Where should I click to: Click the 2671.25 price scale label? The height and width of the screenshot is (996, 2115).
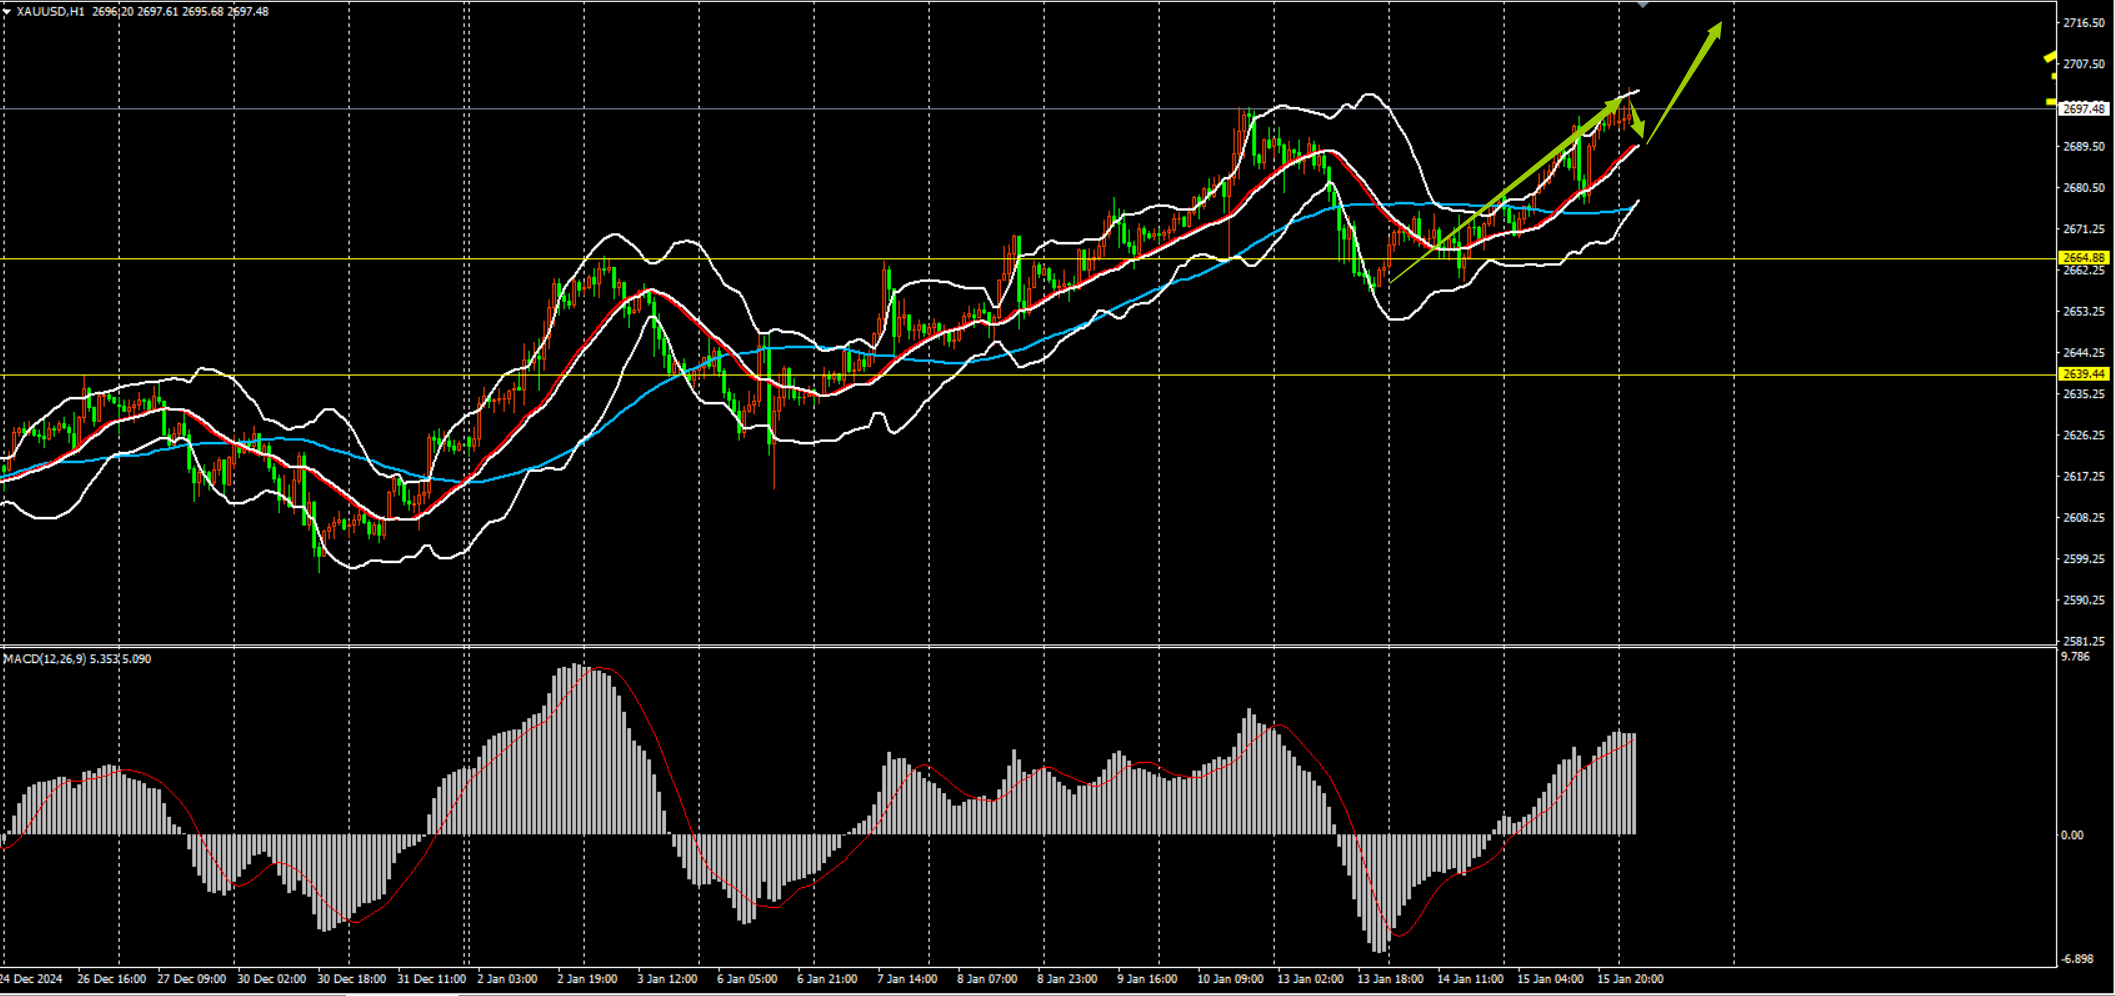(2084, 229)
